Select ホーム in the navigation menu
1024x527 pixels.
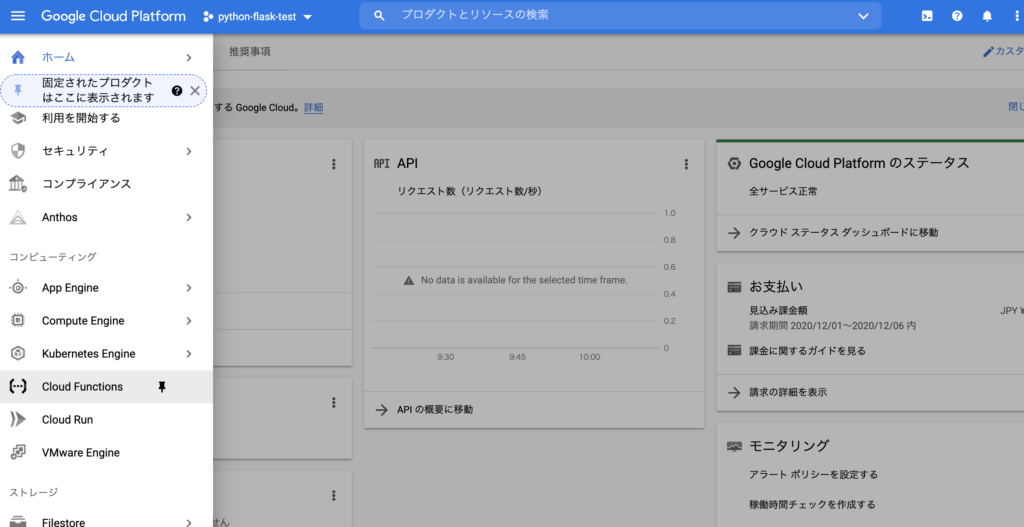(106, 57)
